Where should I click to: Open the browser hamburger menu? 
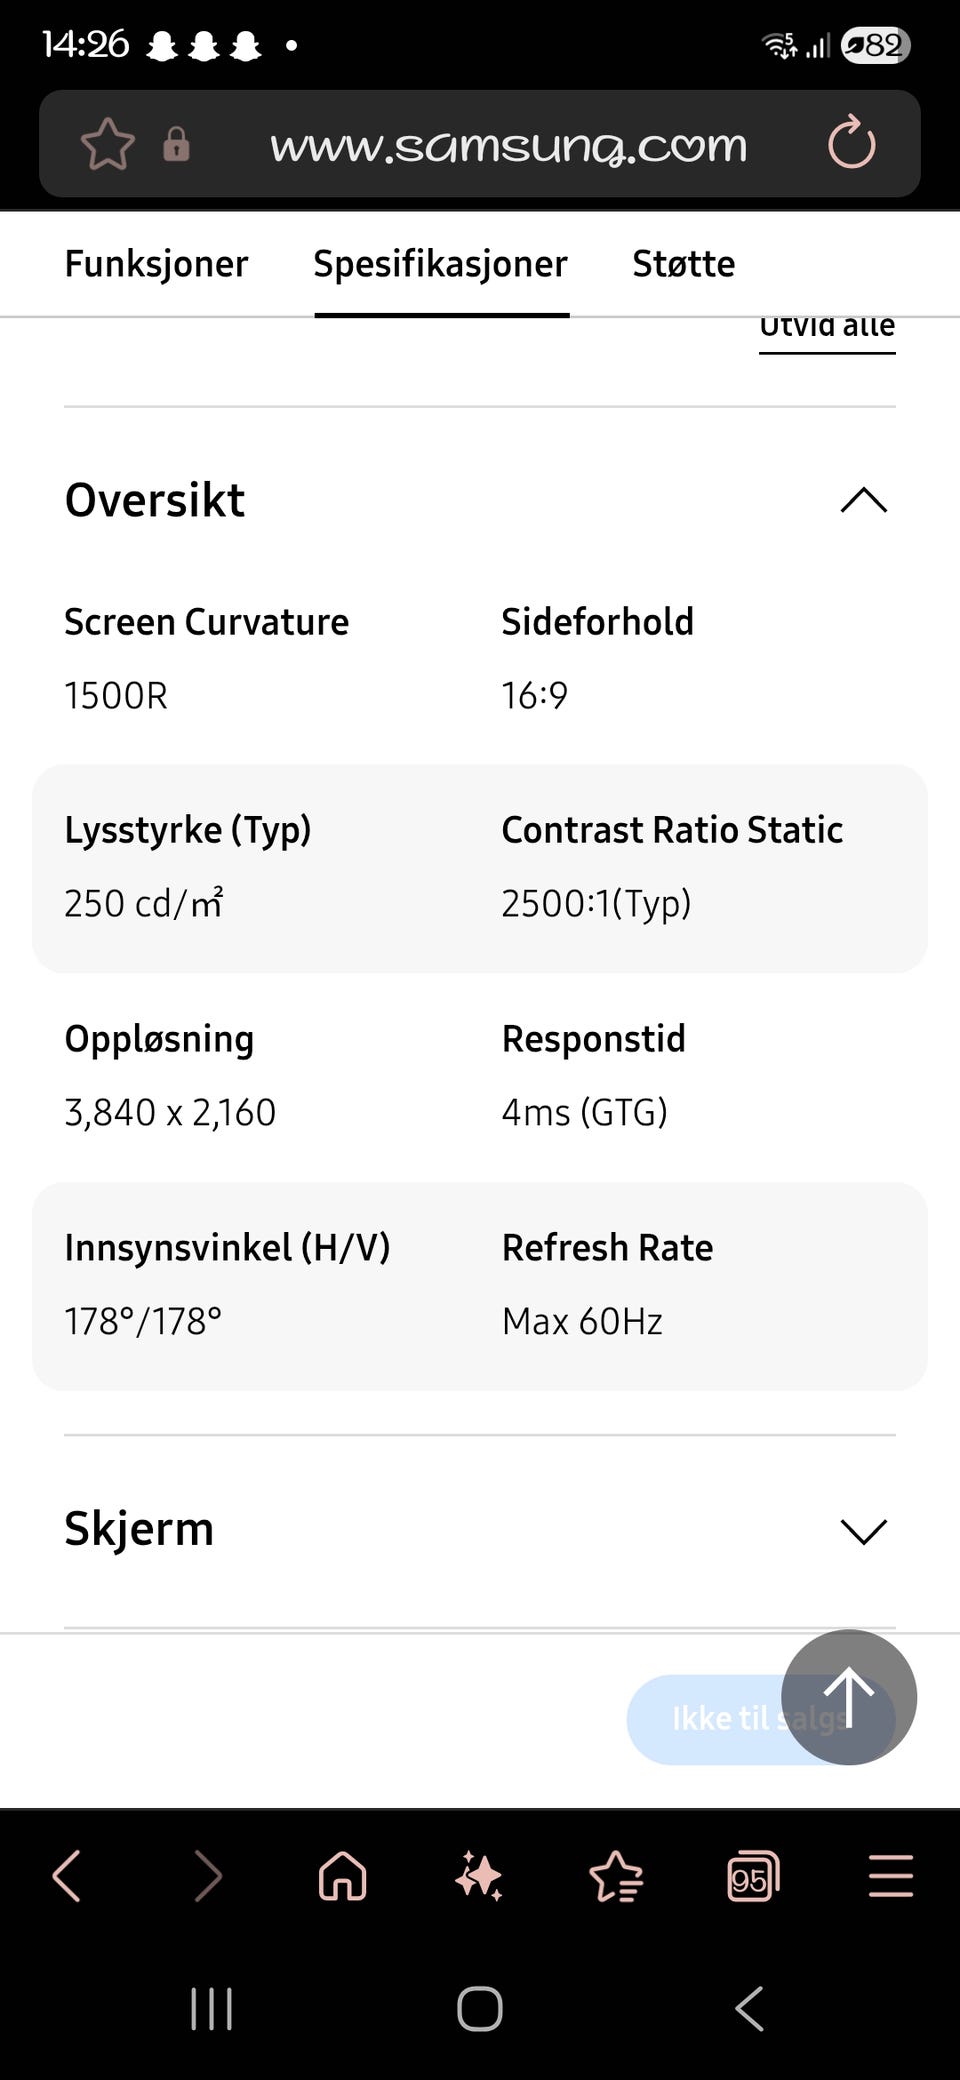pos(890,1875)
